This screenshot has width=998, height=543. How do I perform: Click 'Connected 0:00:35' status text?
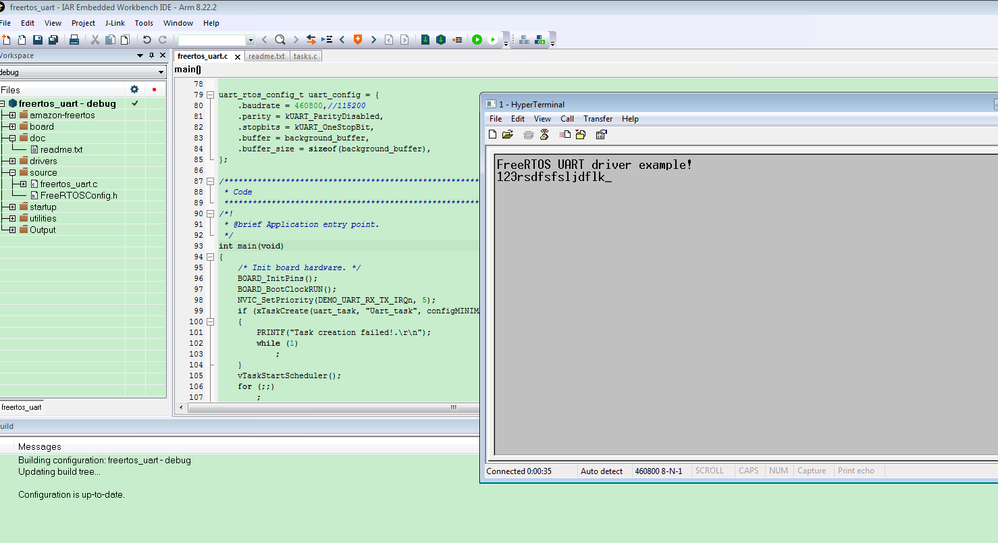(519, 471)
